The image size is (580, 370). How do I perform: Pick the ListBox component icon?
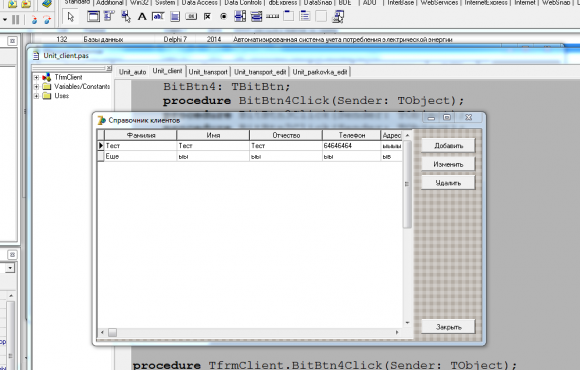point(240,17)
